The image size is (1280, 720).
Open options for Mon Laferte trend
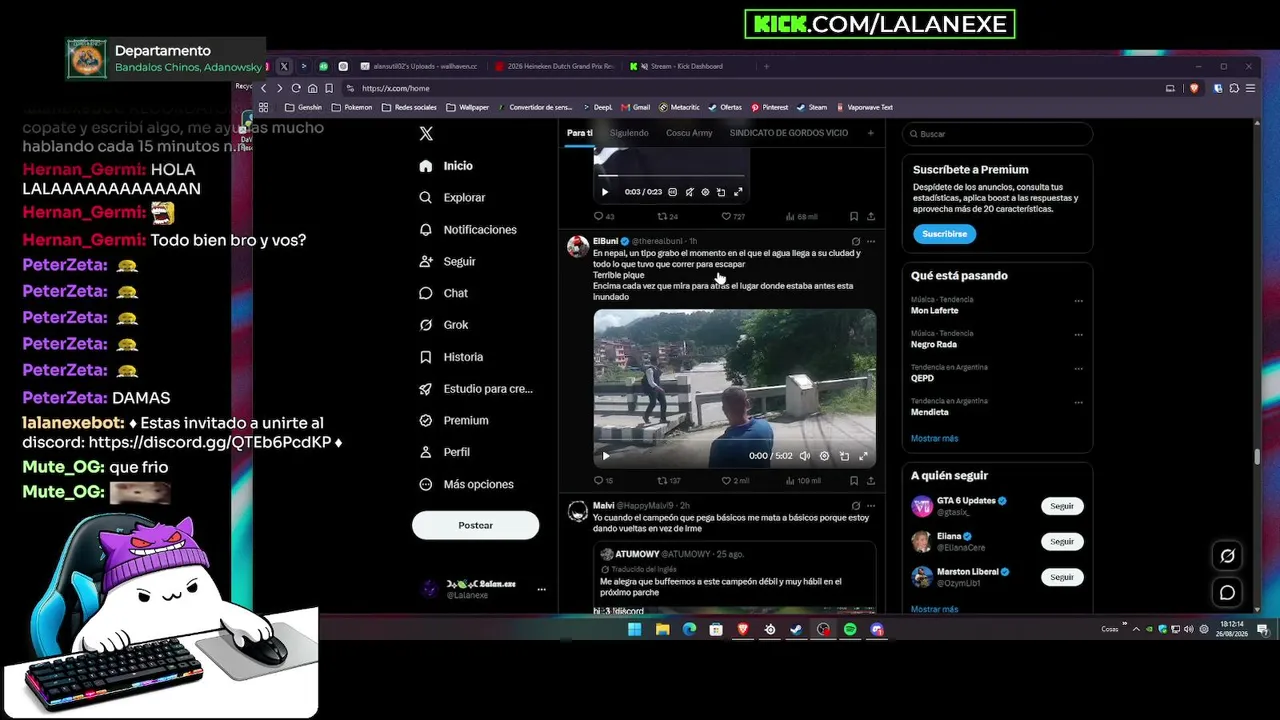pos(1078,300)
